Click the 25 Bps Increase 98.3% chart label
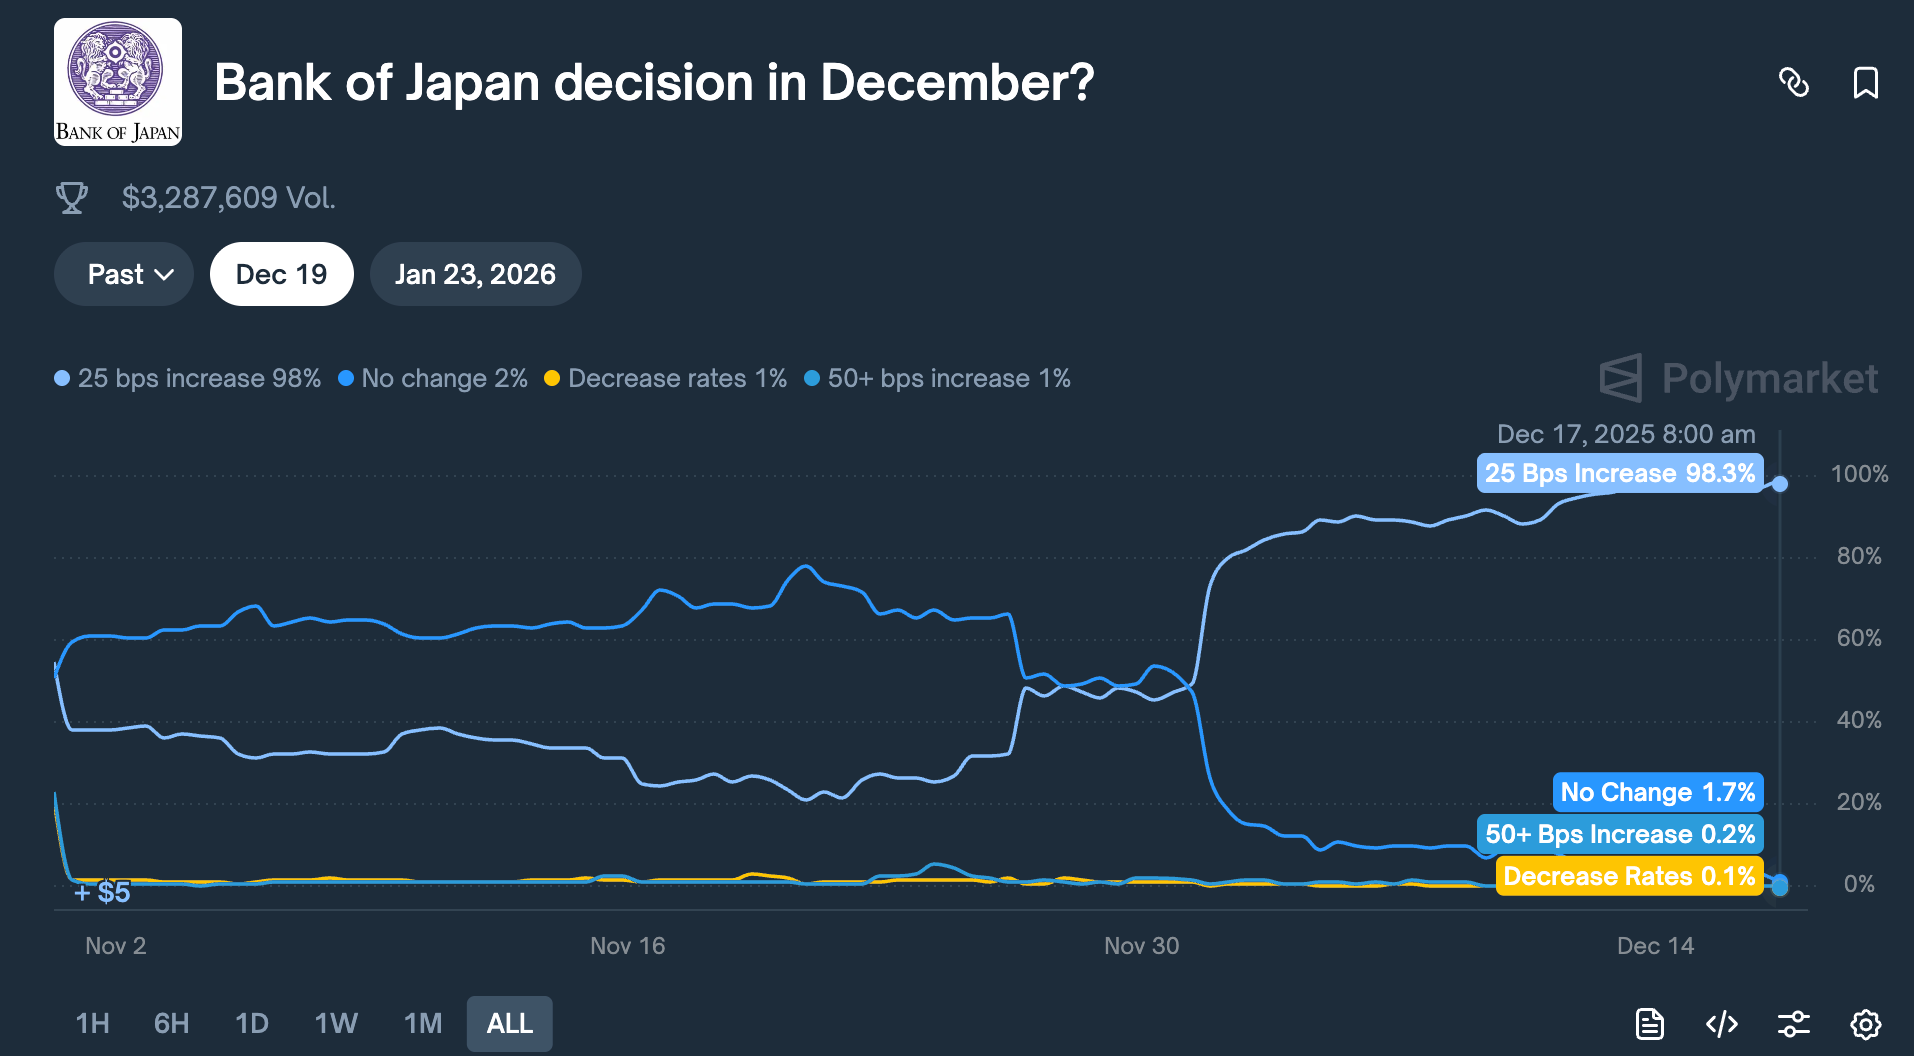The width and height of the screenshot is (1914, 1056). (x=1619, y=473)
